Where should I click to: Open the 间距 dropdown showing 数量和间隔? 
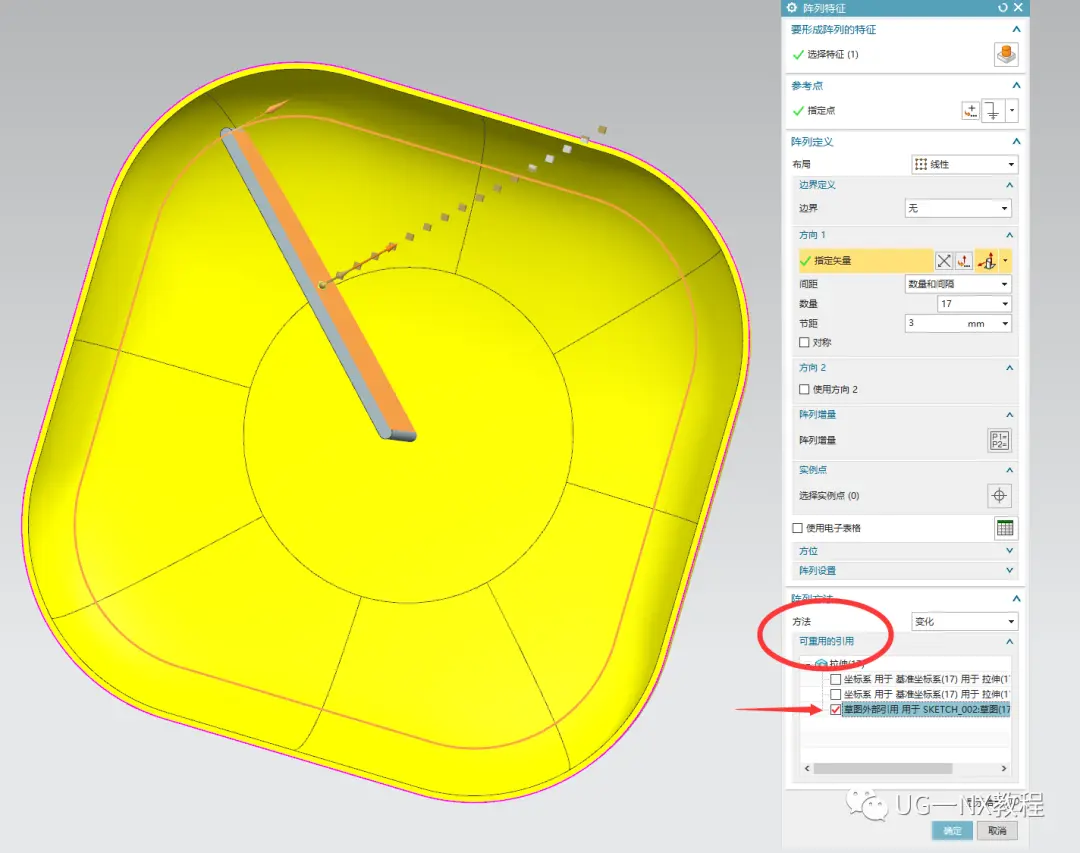(957, 284)
